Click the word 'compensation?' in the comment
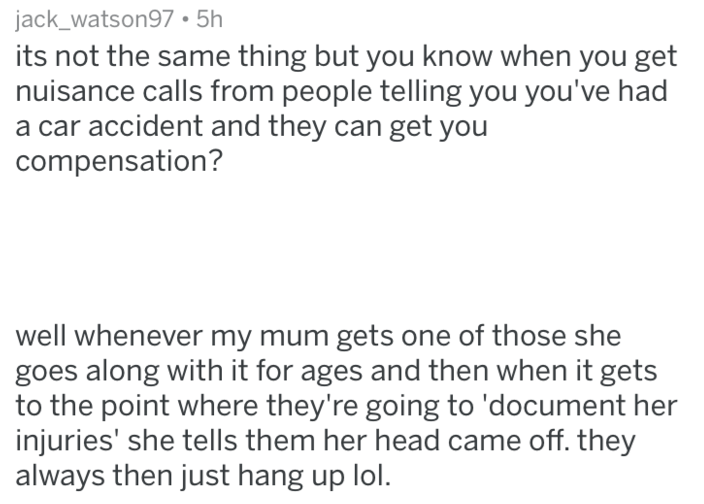 tap(118, 163)
